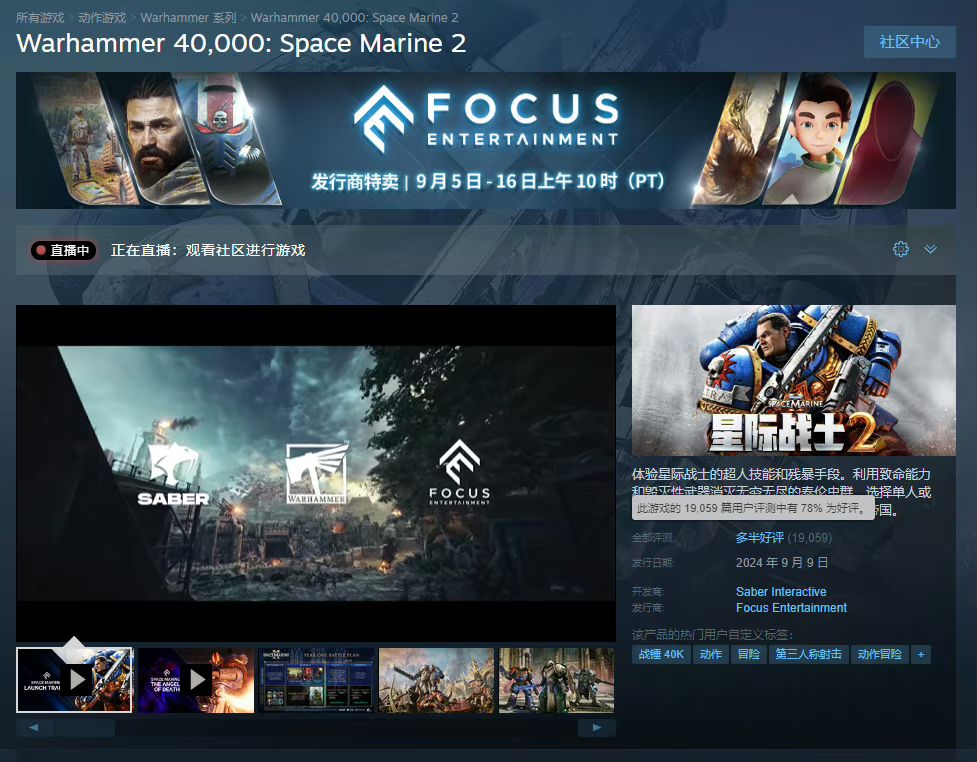Open Focus Entertainment publisher link
Screen dimensions: 977x762
(791, 607)
